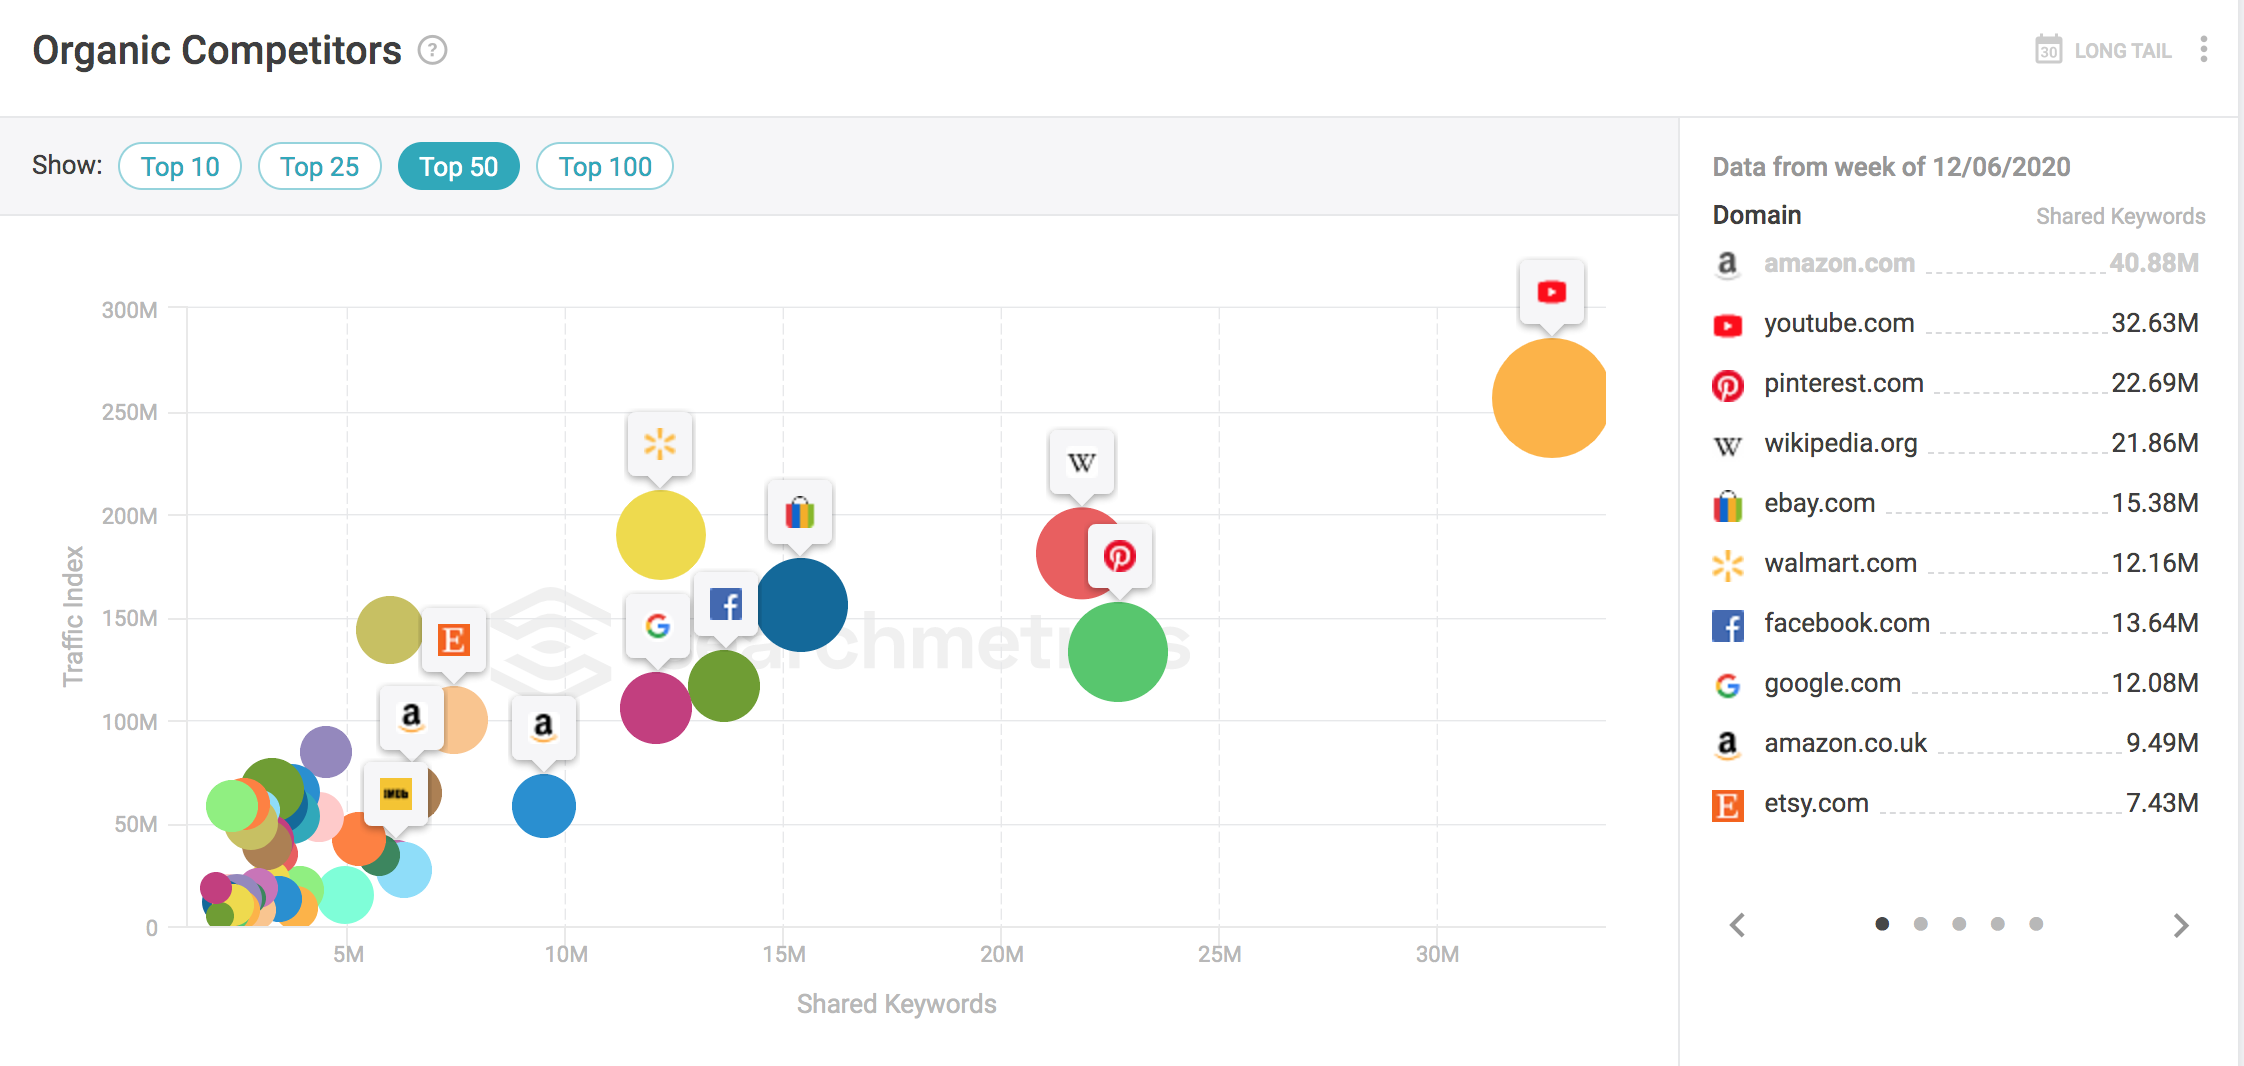
Task: Select the dark green Facebook bubble
Action: click(724, 686)
